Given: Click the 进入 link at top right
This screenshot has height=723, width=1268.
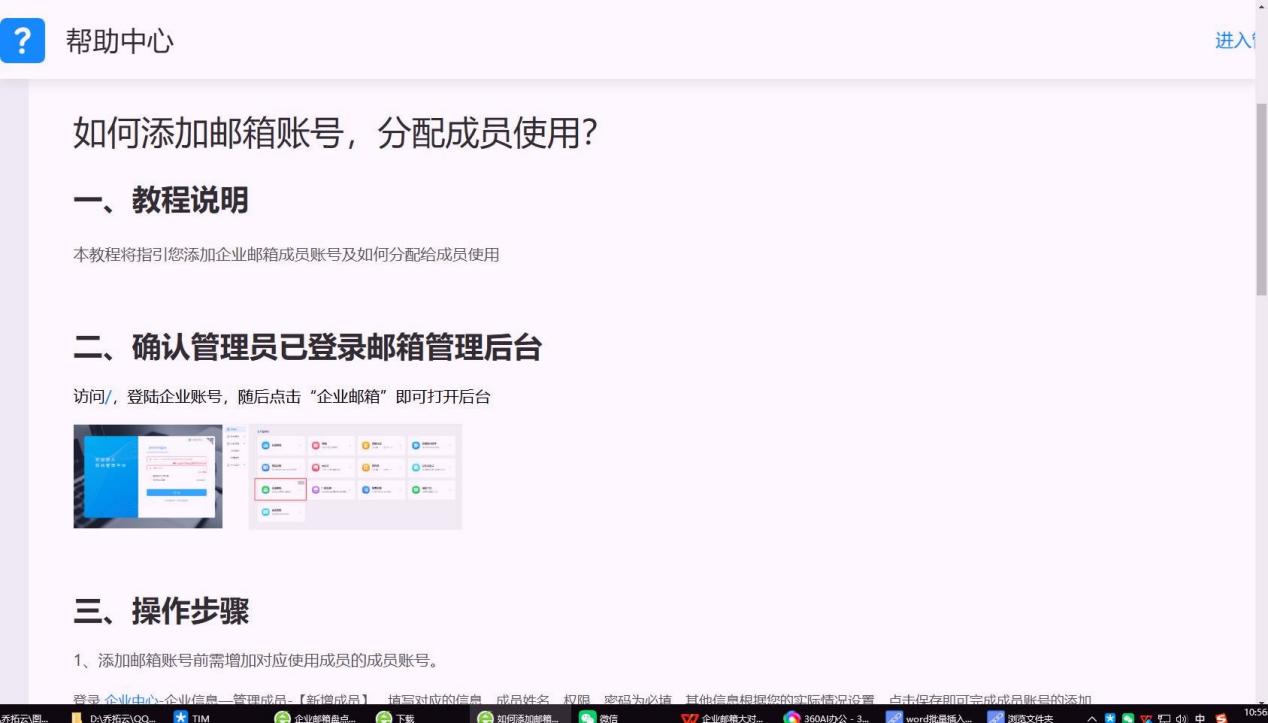Looking at the screenshot, I should point(1235,40).
